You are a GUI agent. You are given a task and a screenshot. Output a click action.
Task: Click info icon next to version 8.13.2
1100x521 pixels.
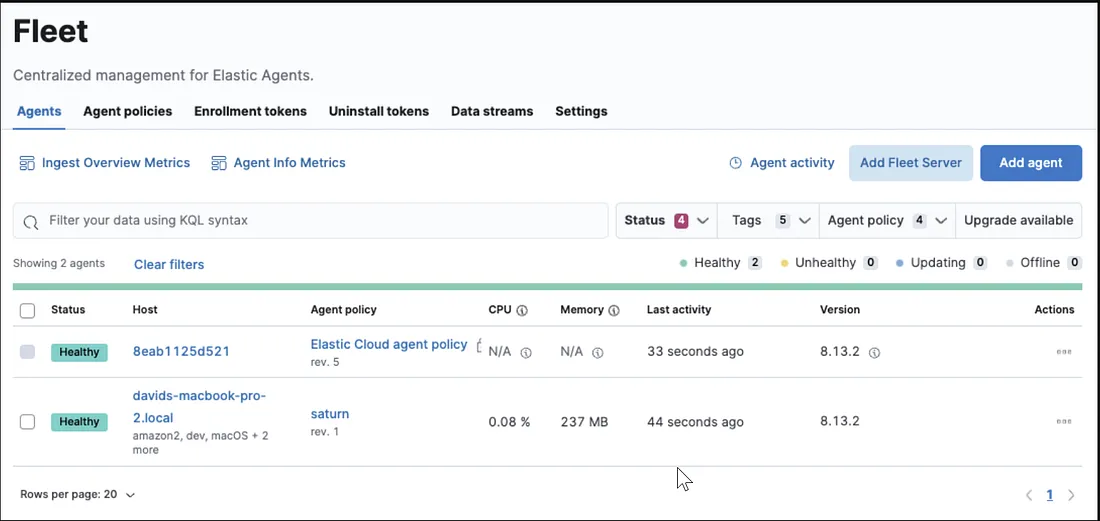[874, 353]
